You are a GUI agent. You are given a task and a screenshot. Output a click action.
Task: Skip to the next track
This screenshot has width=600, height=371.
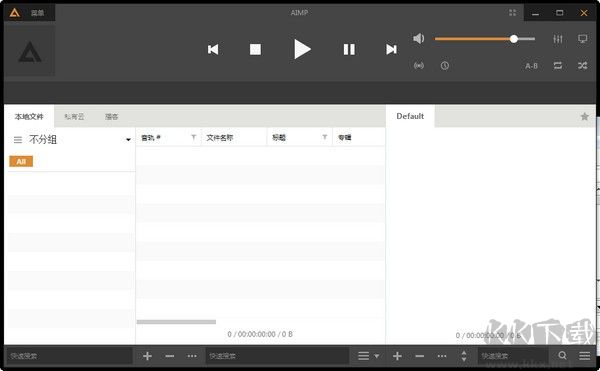point(391,49)
